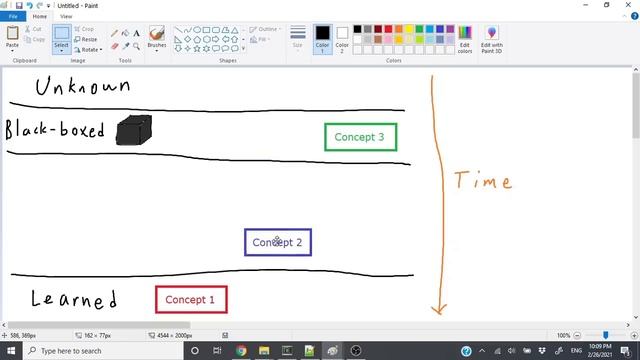
Task: Choose the Pentagon shape
Action: 197,39
